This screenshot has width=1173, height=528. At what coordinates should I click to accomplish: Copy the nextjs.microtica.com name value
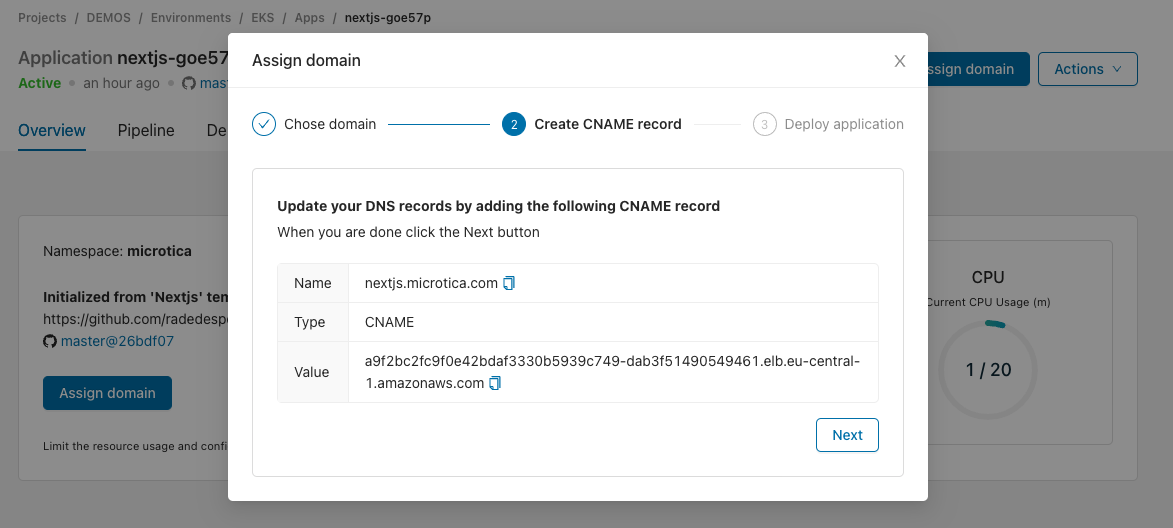tap(509, 283)
